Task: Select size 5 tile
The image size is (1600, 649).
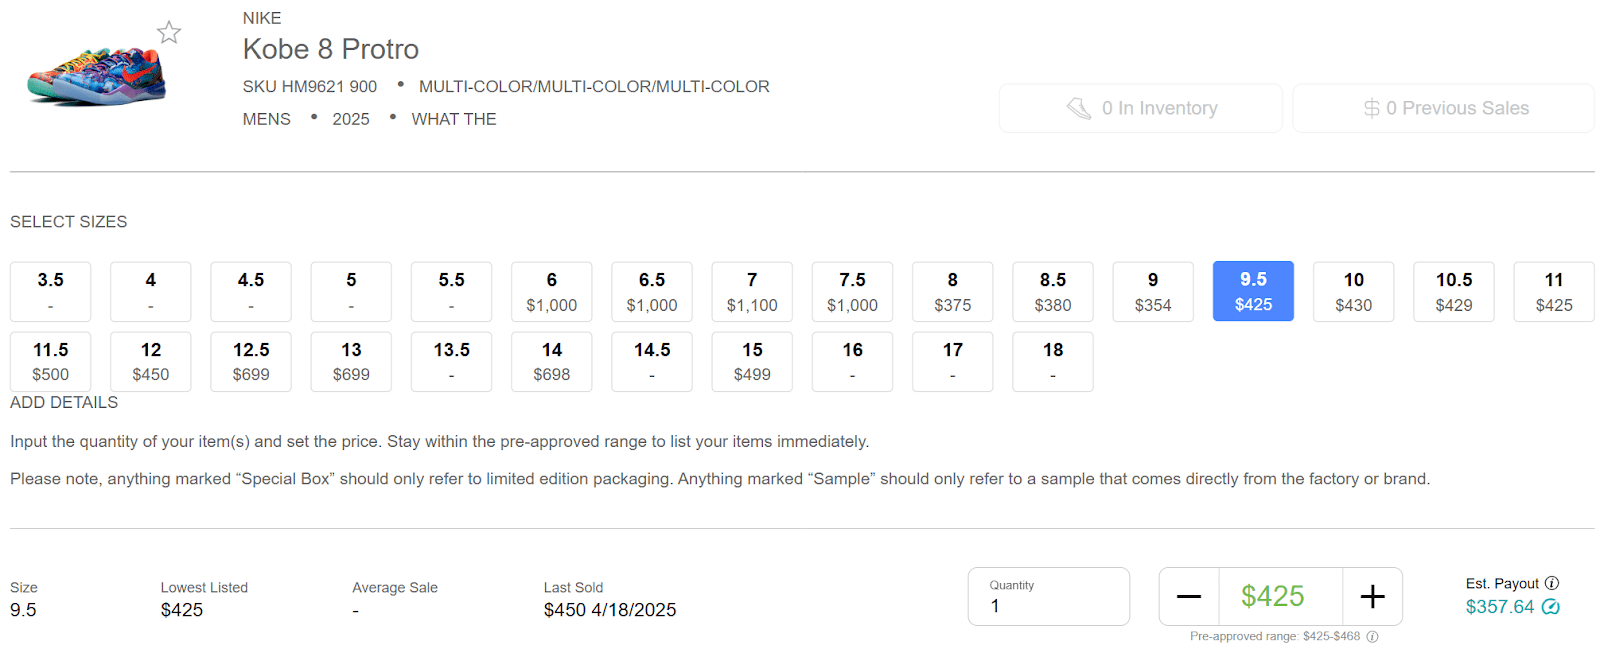Action: [x=351, y=292]
